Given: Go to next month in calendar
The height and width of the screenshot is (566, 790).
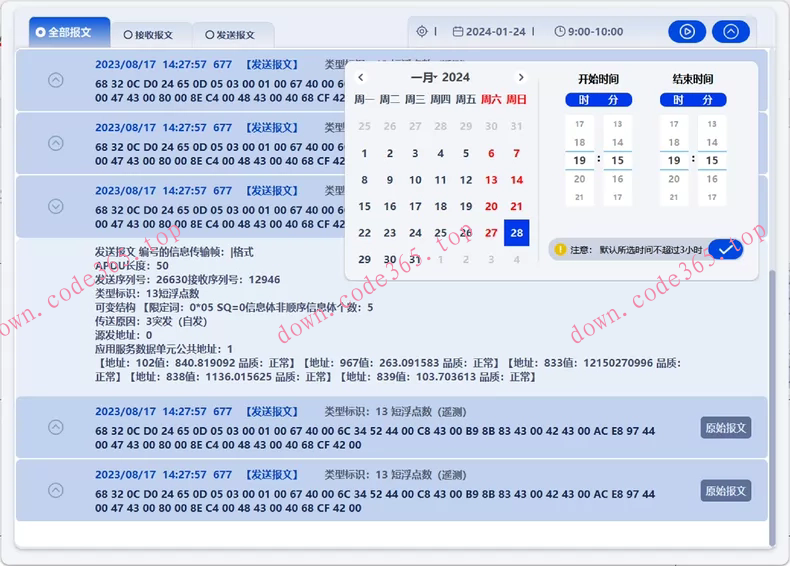Looking at the screenshot, I should pos(520,77).
